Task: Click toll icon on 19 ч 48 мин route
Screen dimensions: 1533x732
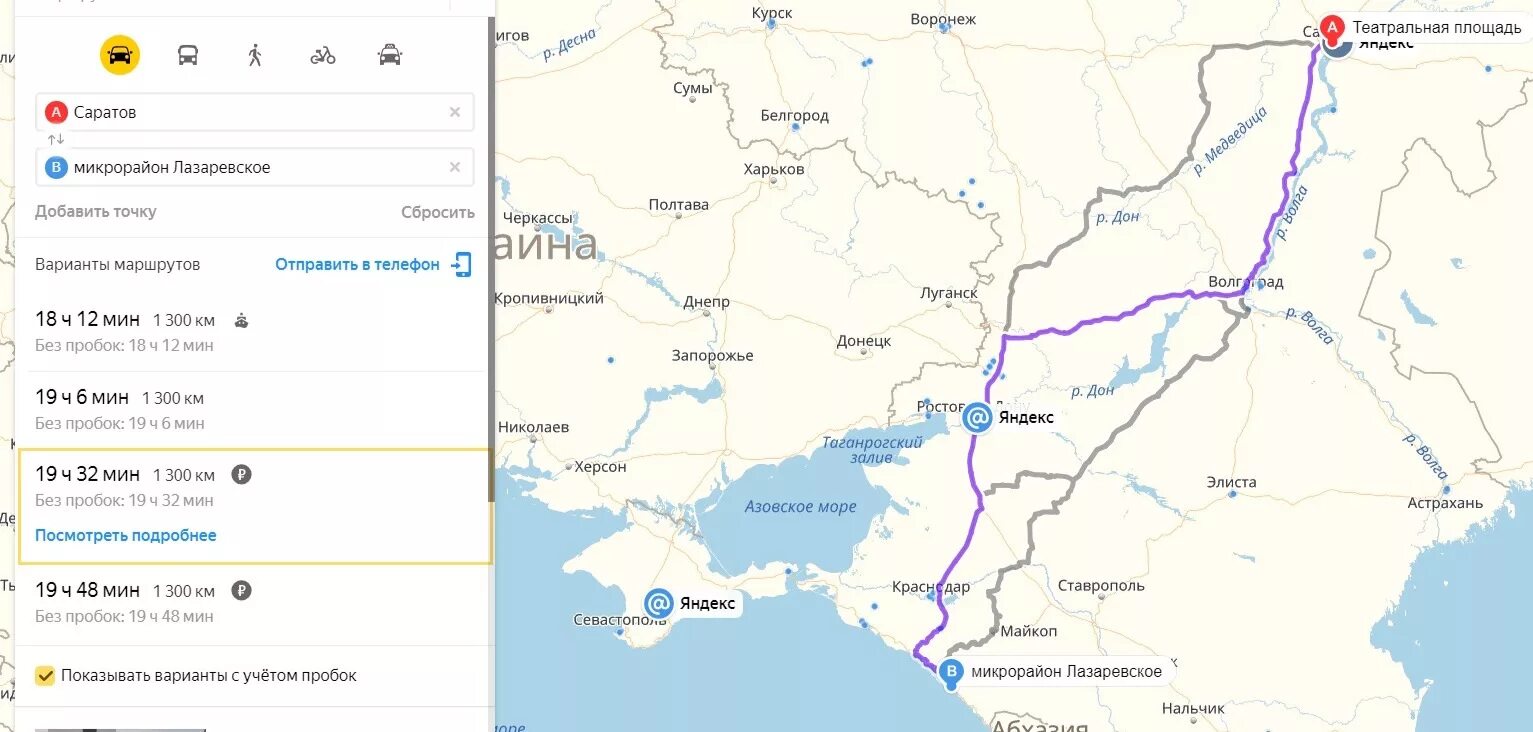Action: 241,590
